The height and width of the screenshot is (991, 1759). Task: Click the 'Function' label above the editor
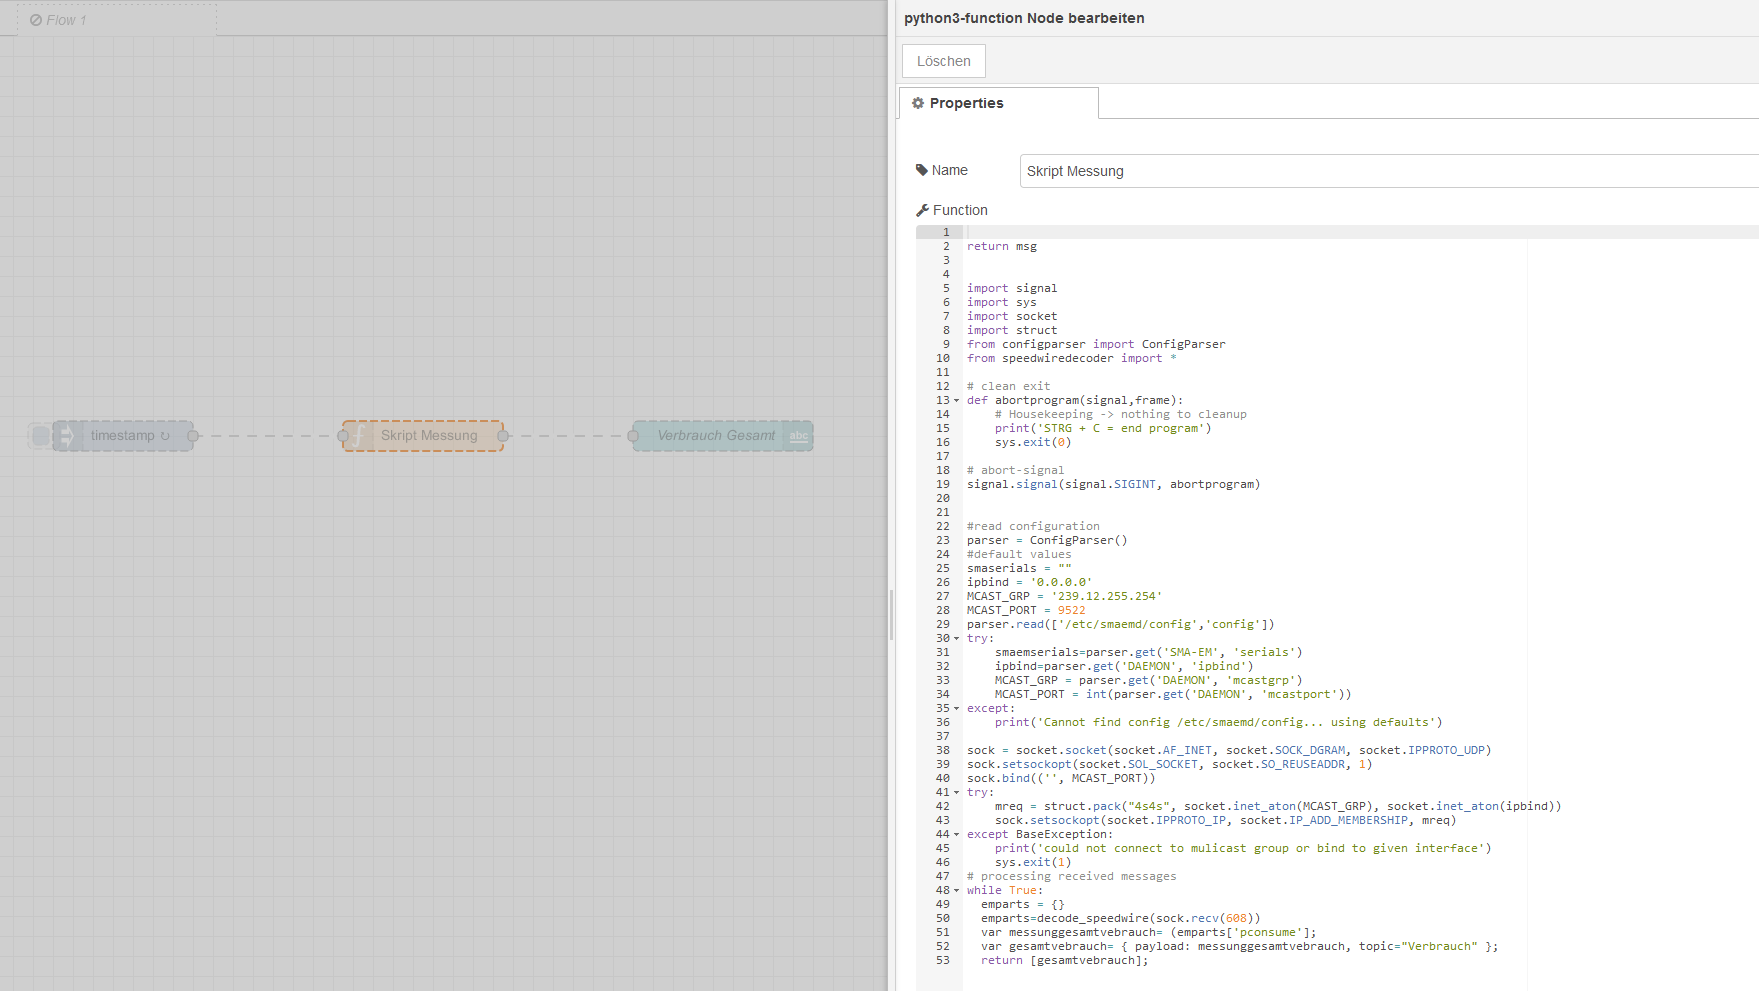[x=960, y=210]
